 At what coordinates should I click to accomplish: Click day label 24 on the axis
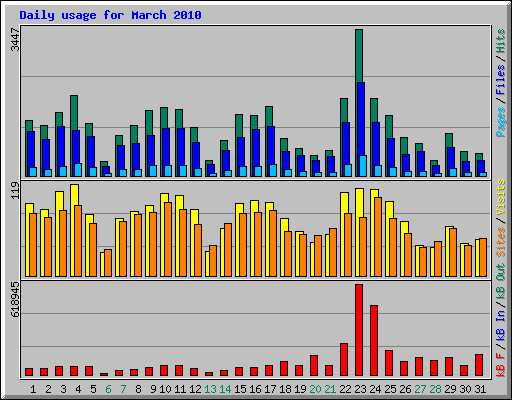pos(375,389)
